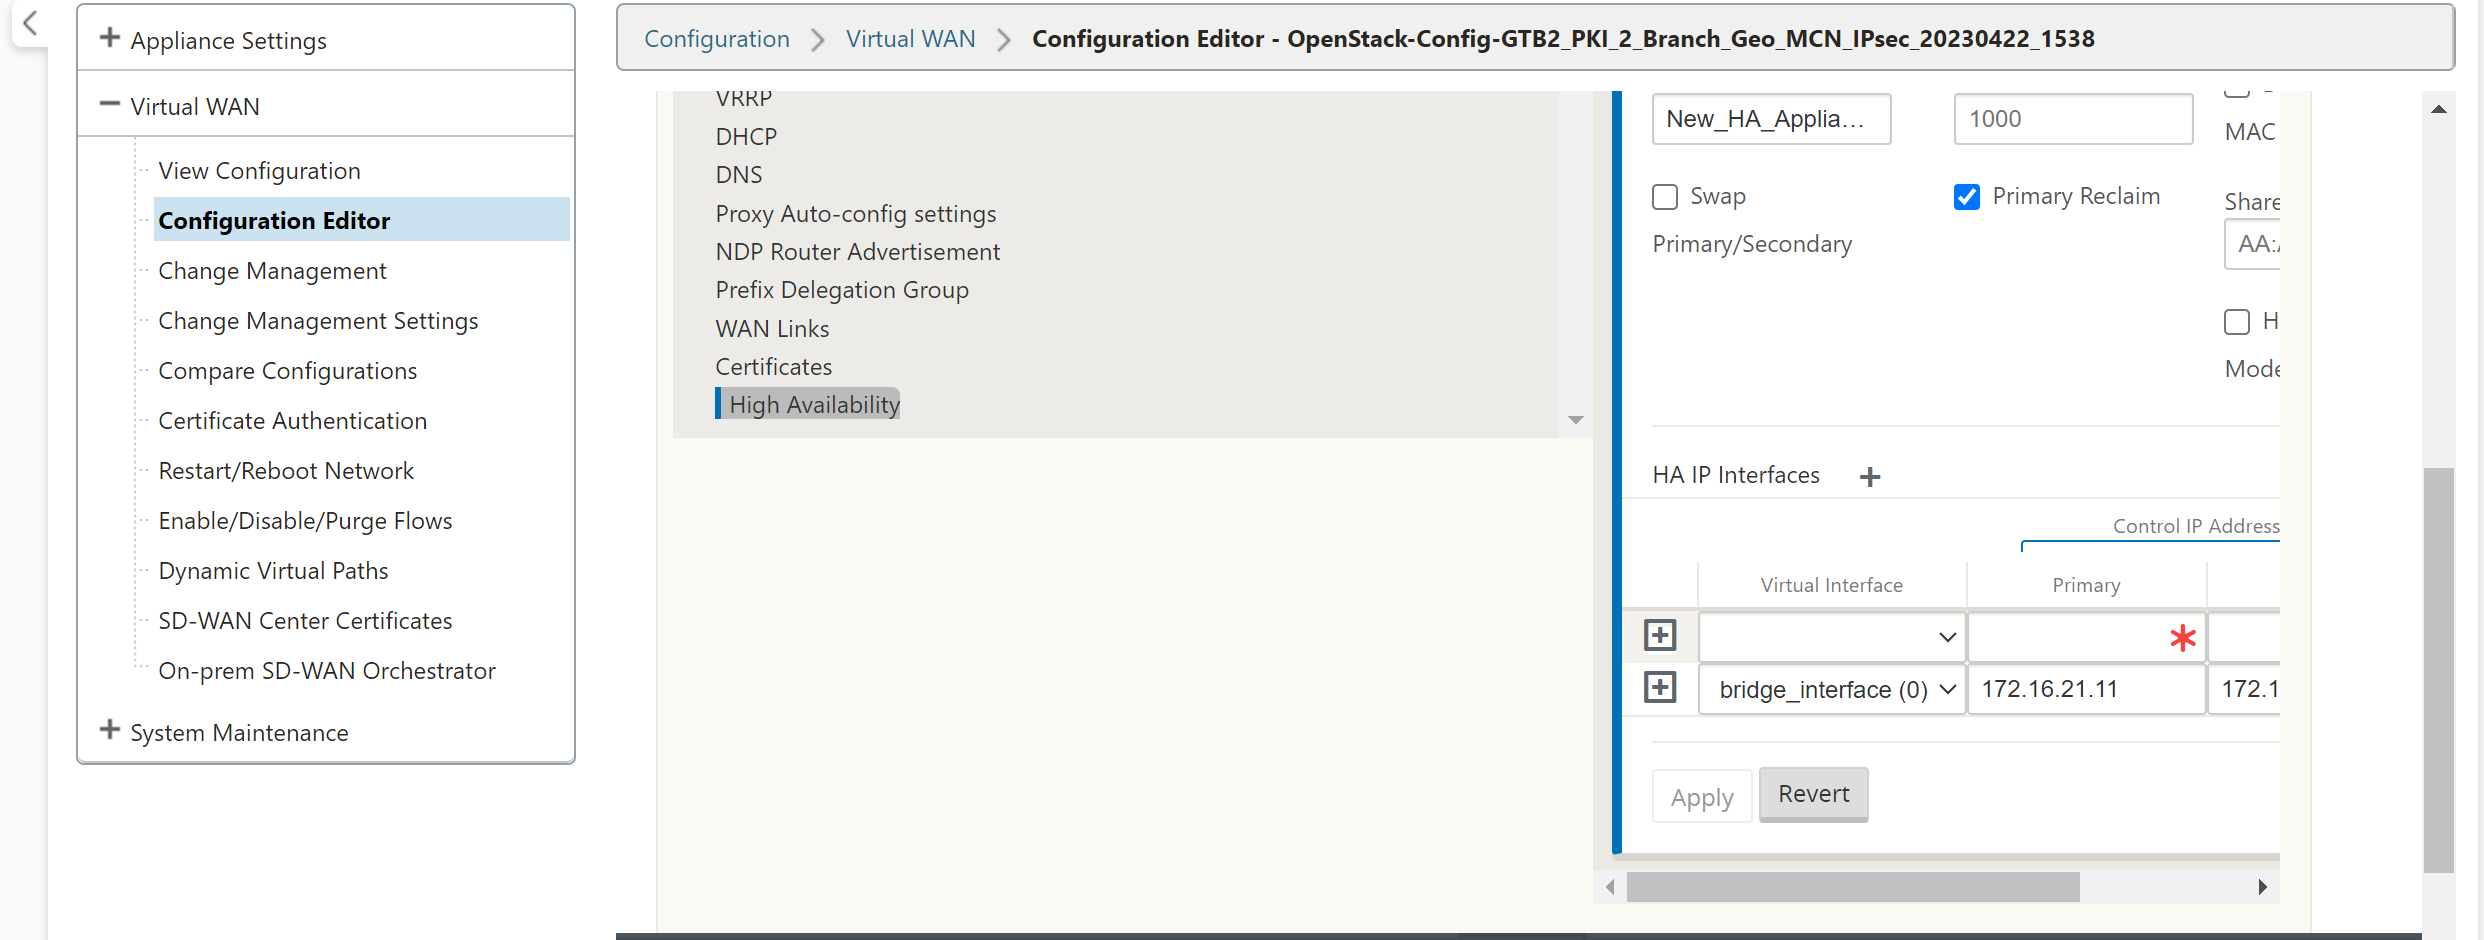Open Change Management
The height and width of the screenshot is (940, 2484).
272,271
